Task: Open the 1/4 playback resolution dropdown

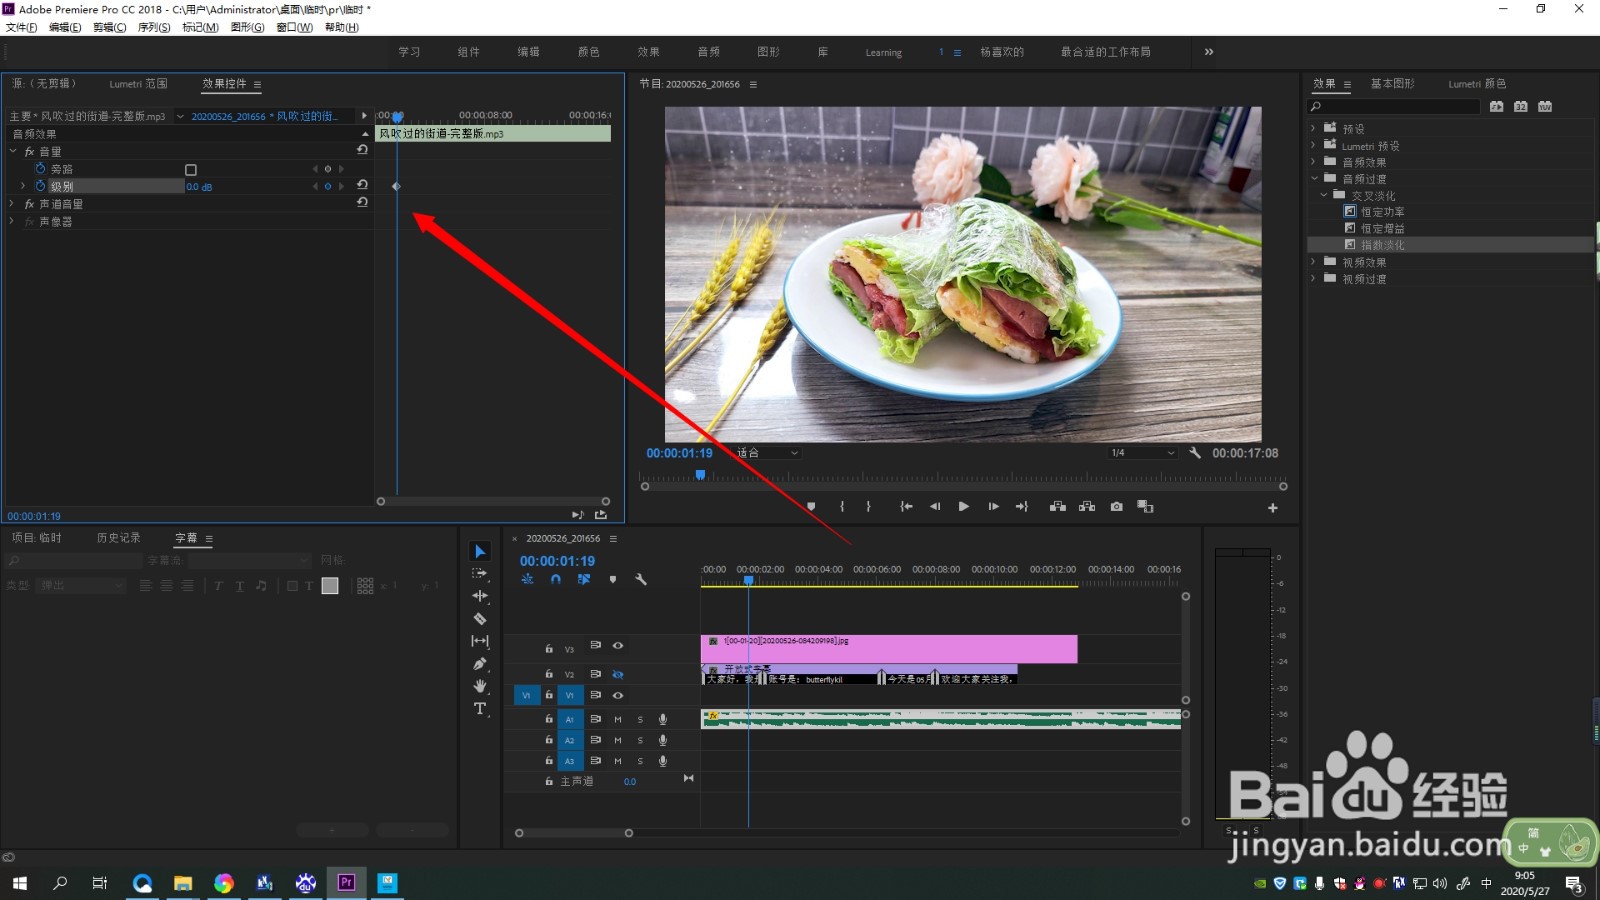Action: (x=1142, y=453)
